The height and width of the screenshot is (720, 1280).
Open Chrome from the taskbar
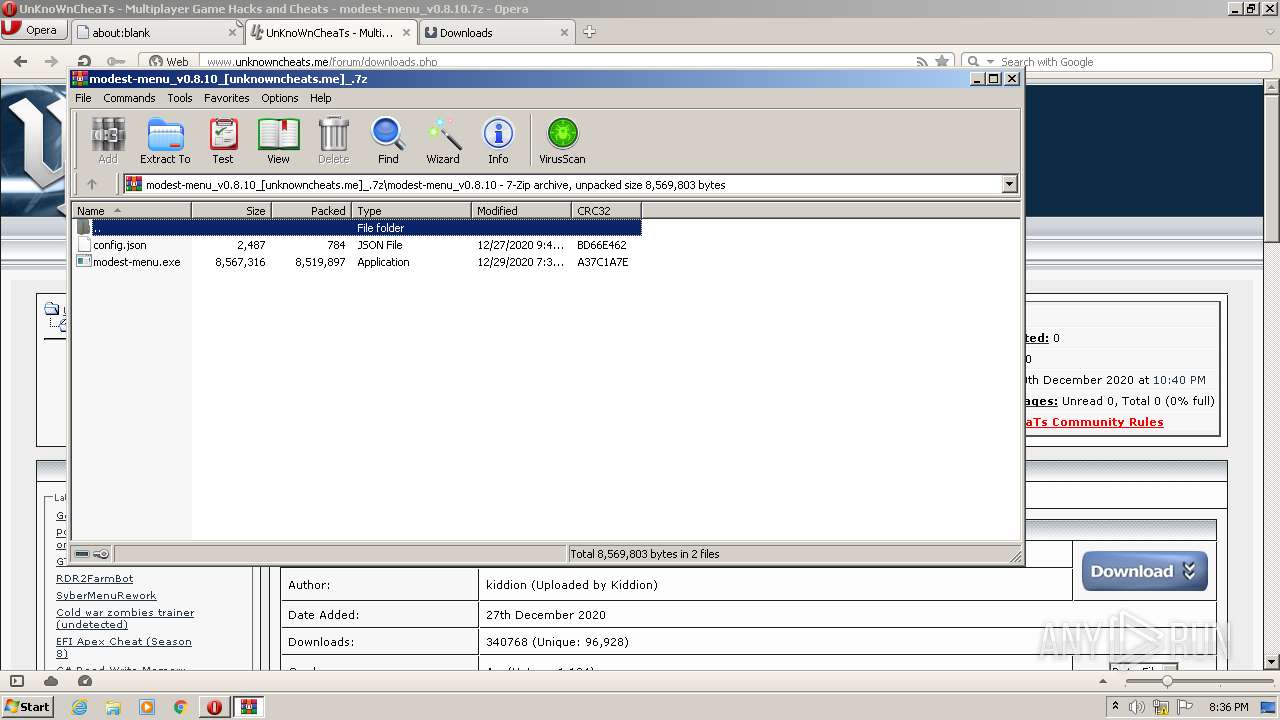181,707
